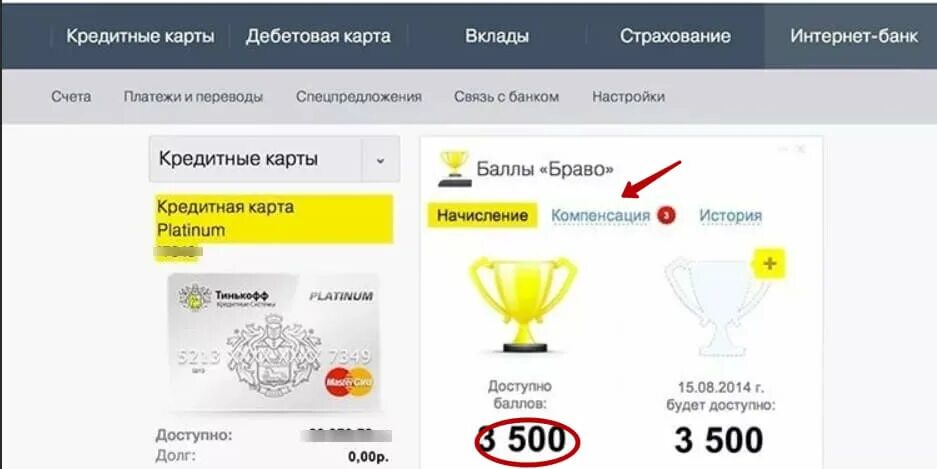
Task: Click the Platinum card image thumbnail
Action: [274, 342]
